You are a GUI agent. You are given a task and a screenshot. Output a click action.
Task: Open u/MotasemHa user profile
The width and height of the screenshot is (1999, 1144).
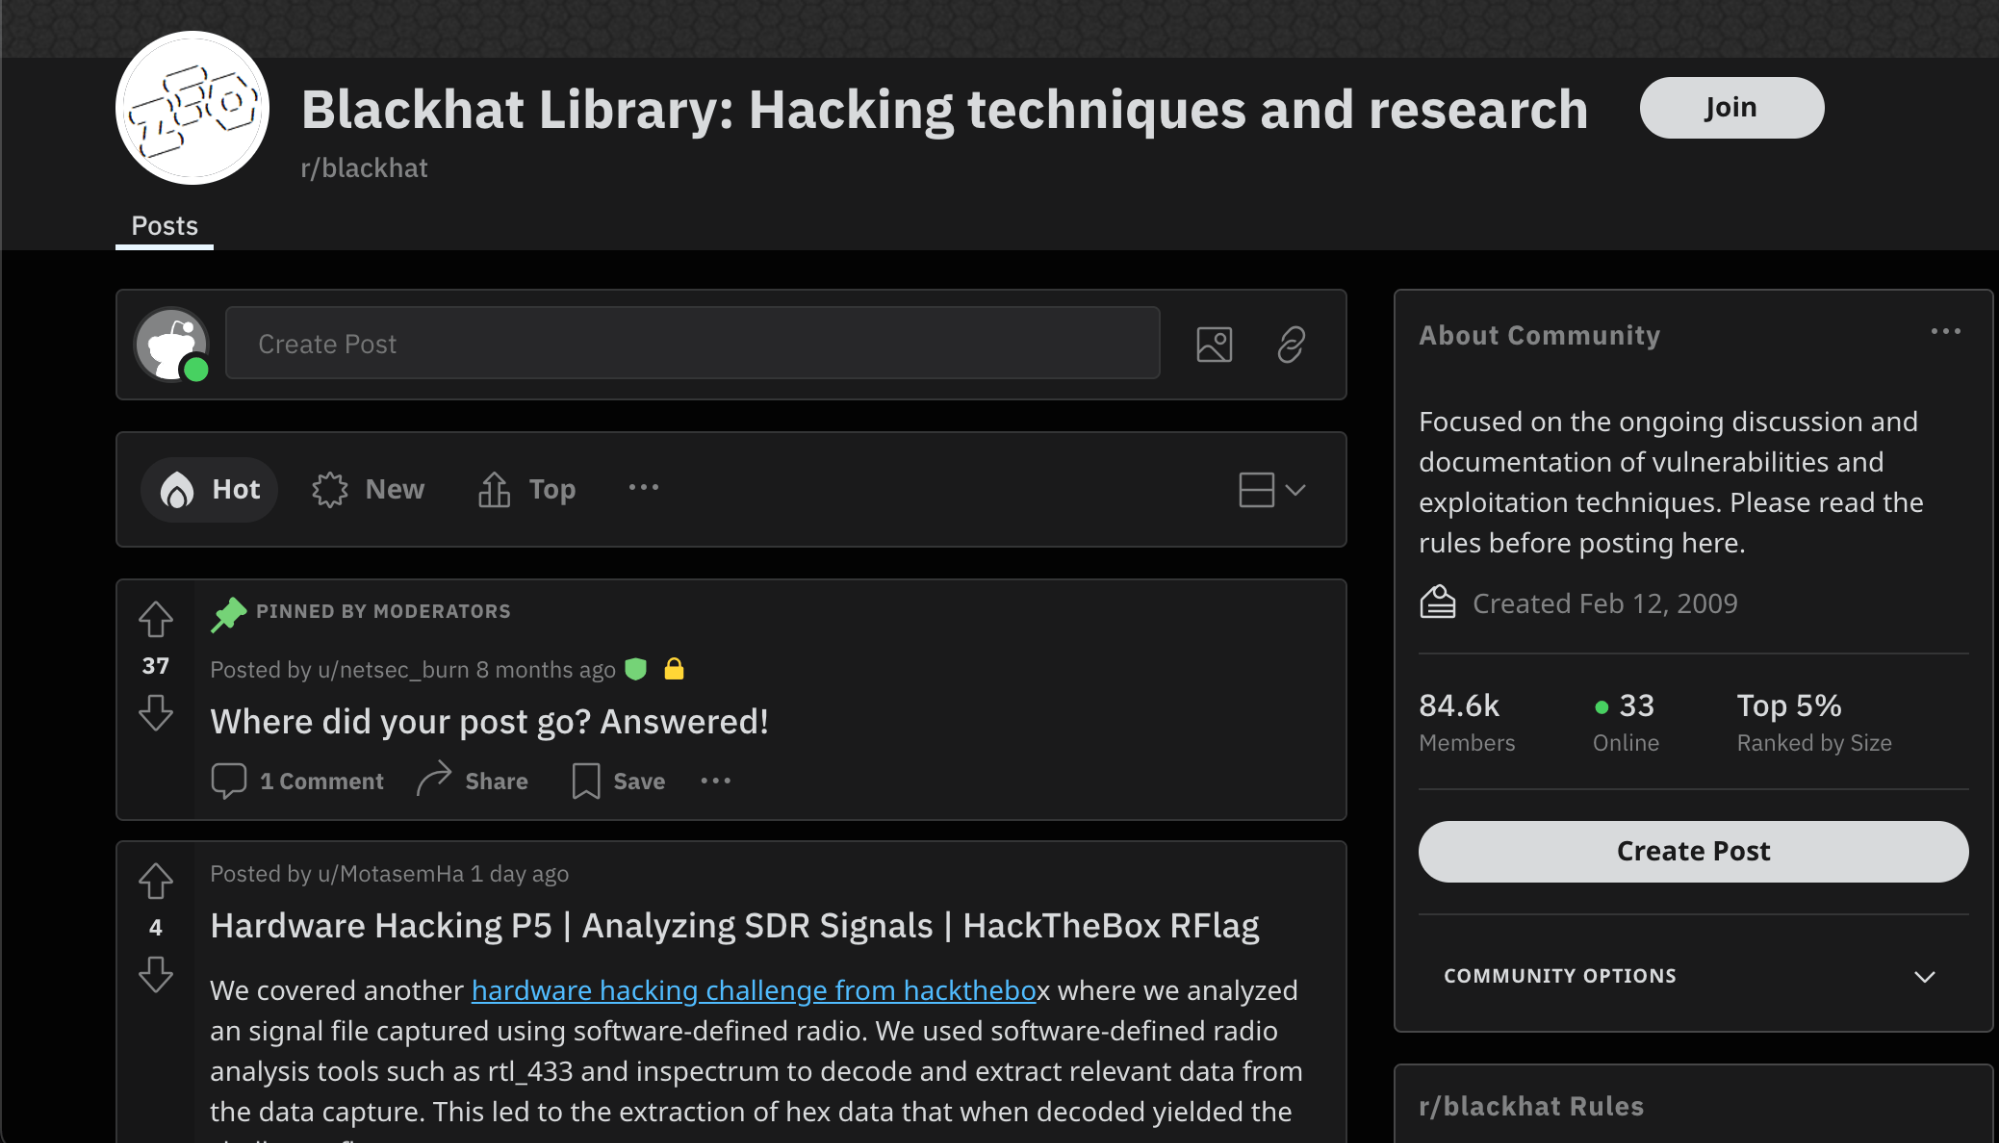pos(391,874)
